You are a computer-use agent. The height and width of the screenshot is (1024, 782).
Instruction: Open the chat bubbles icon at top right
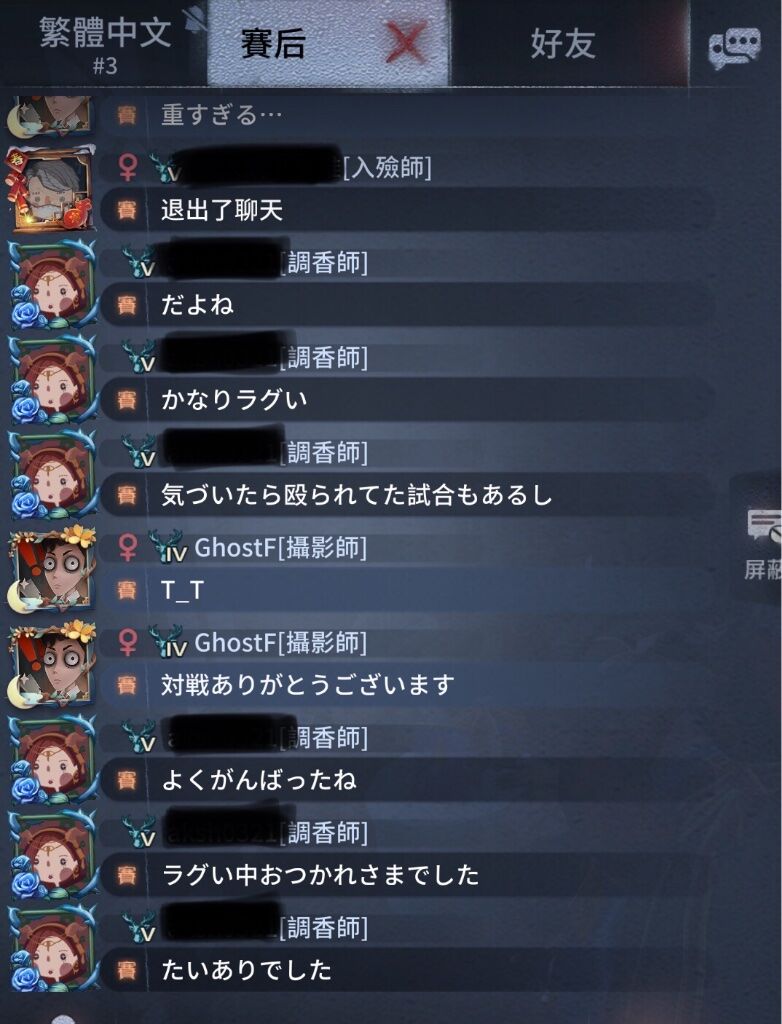(735, 48)
